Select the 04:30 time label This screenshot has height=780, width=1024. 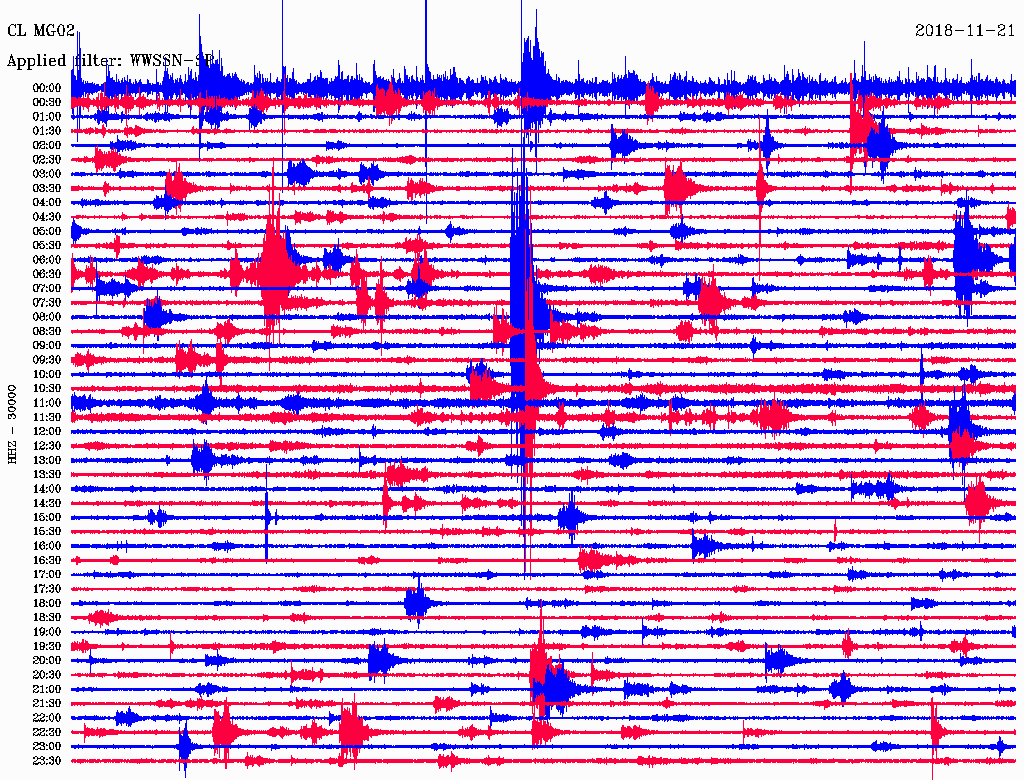click(47, 217)
